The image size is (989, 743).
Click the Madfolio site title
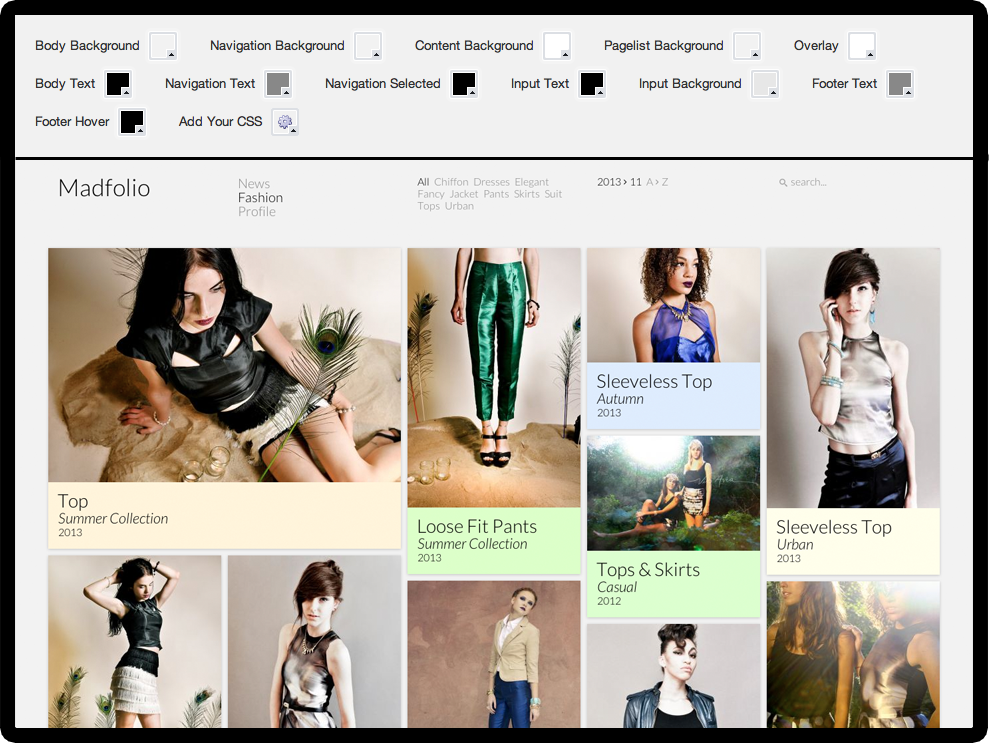click(104, 188)
